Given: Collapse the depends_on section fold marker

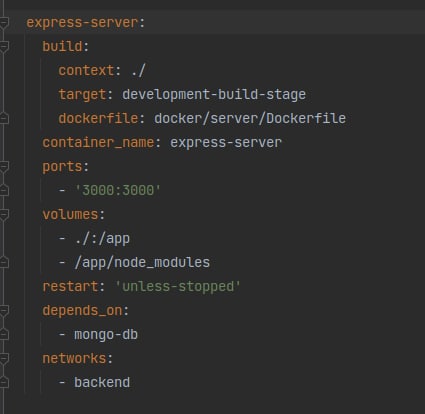Looking at the screenshot, I should [4, 310].
